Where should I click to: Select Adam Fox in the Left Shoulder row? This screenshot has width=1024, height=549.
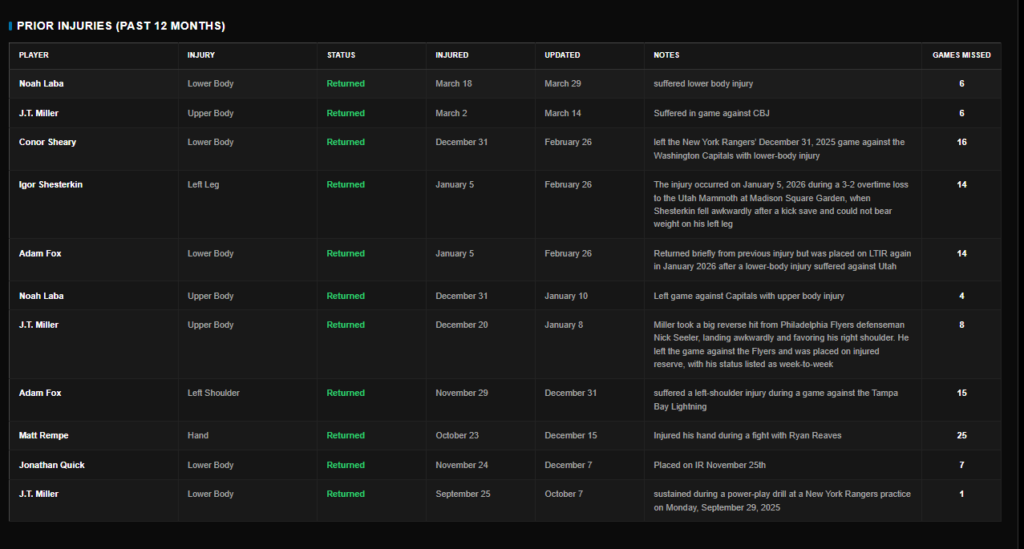(x=40, y=393)
